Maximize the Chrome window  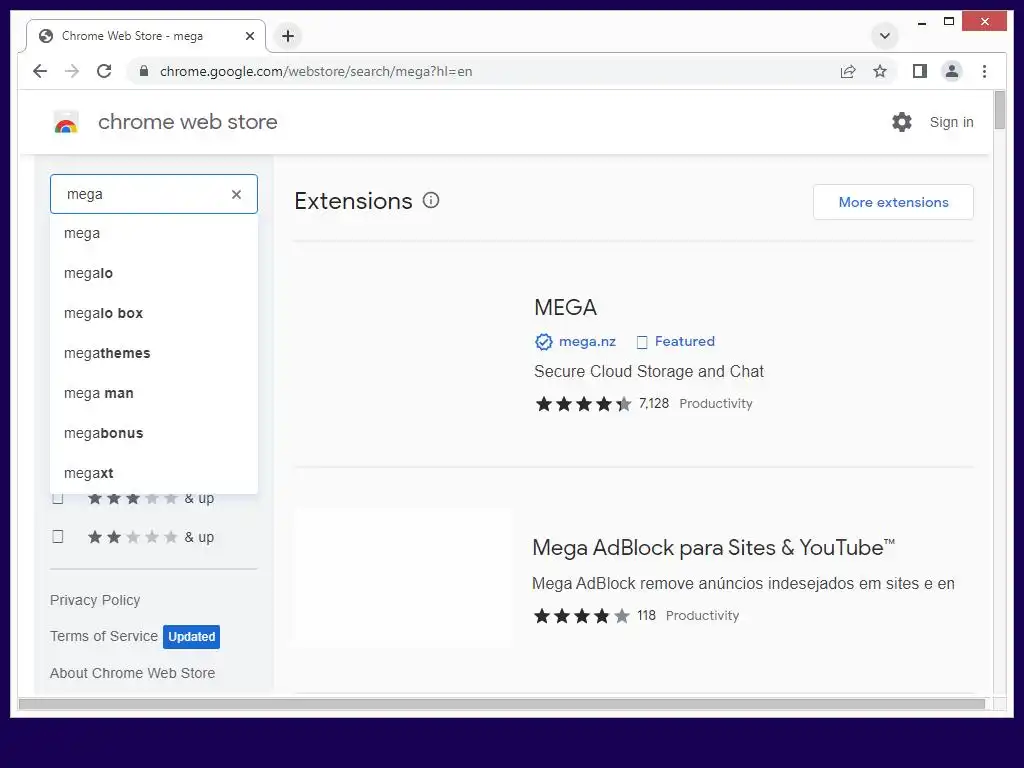point(949,22)
